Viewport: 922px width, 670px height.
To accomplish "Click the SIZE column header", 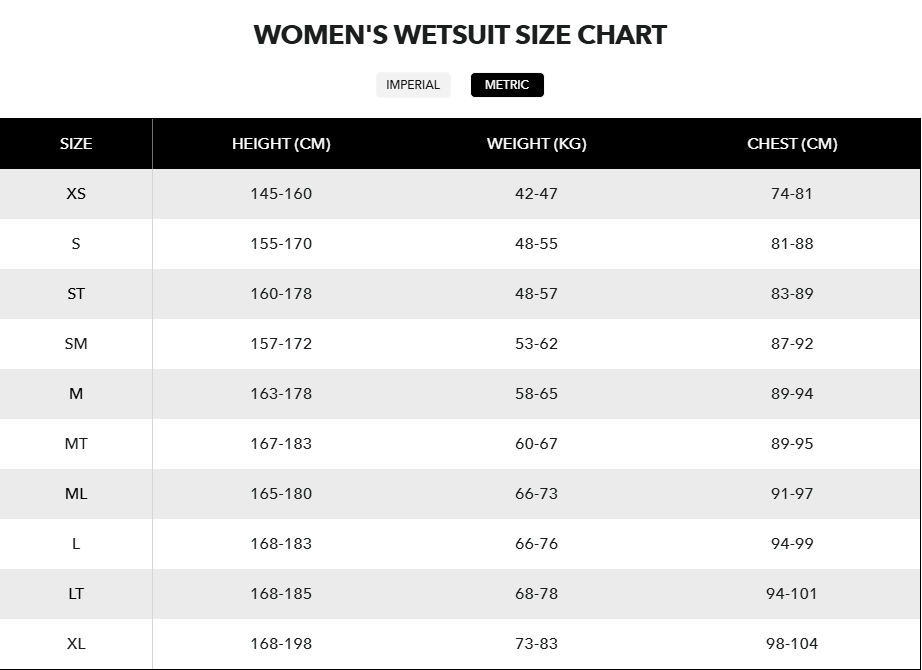I will [x=75, y=144].
